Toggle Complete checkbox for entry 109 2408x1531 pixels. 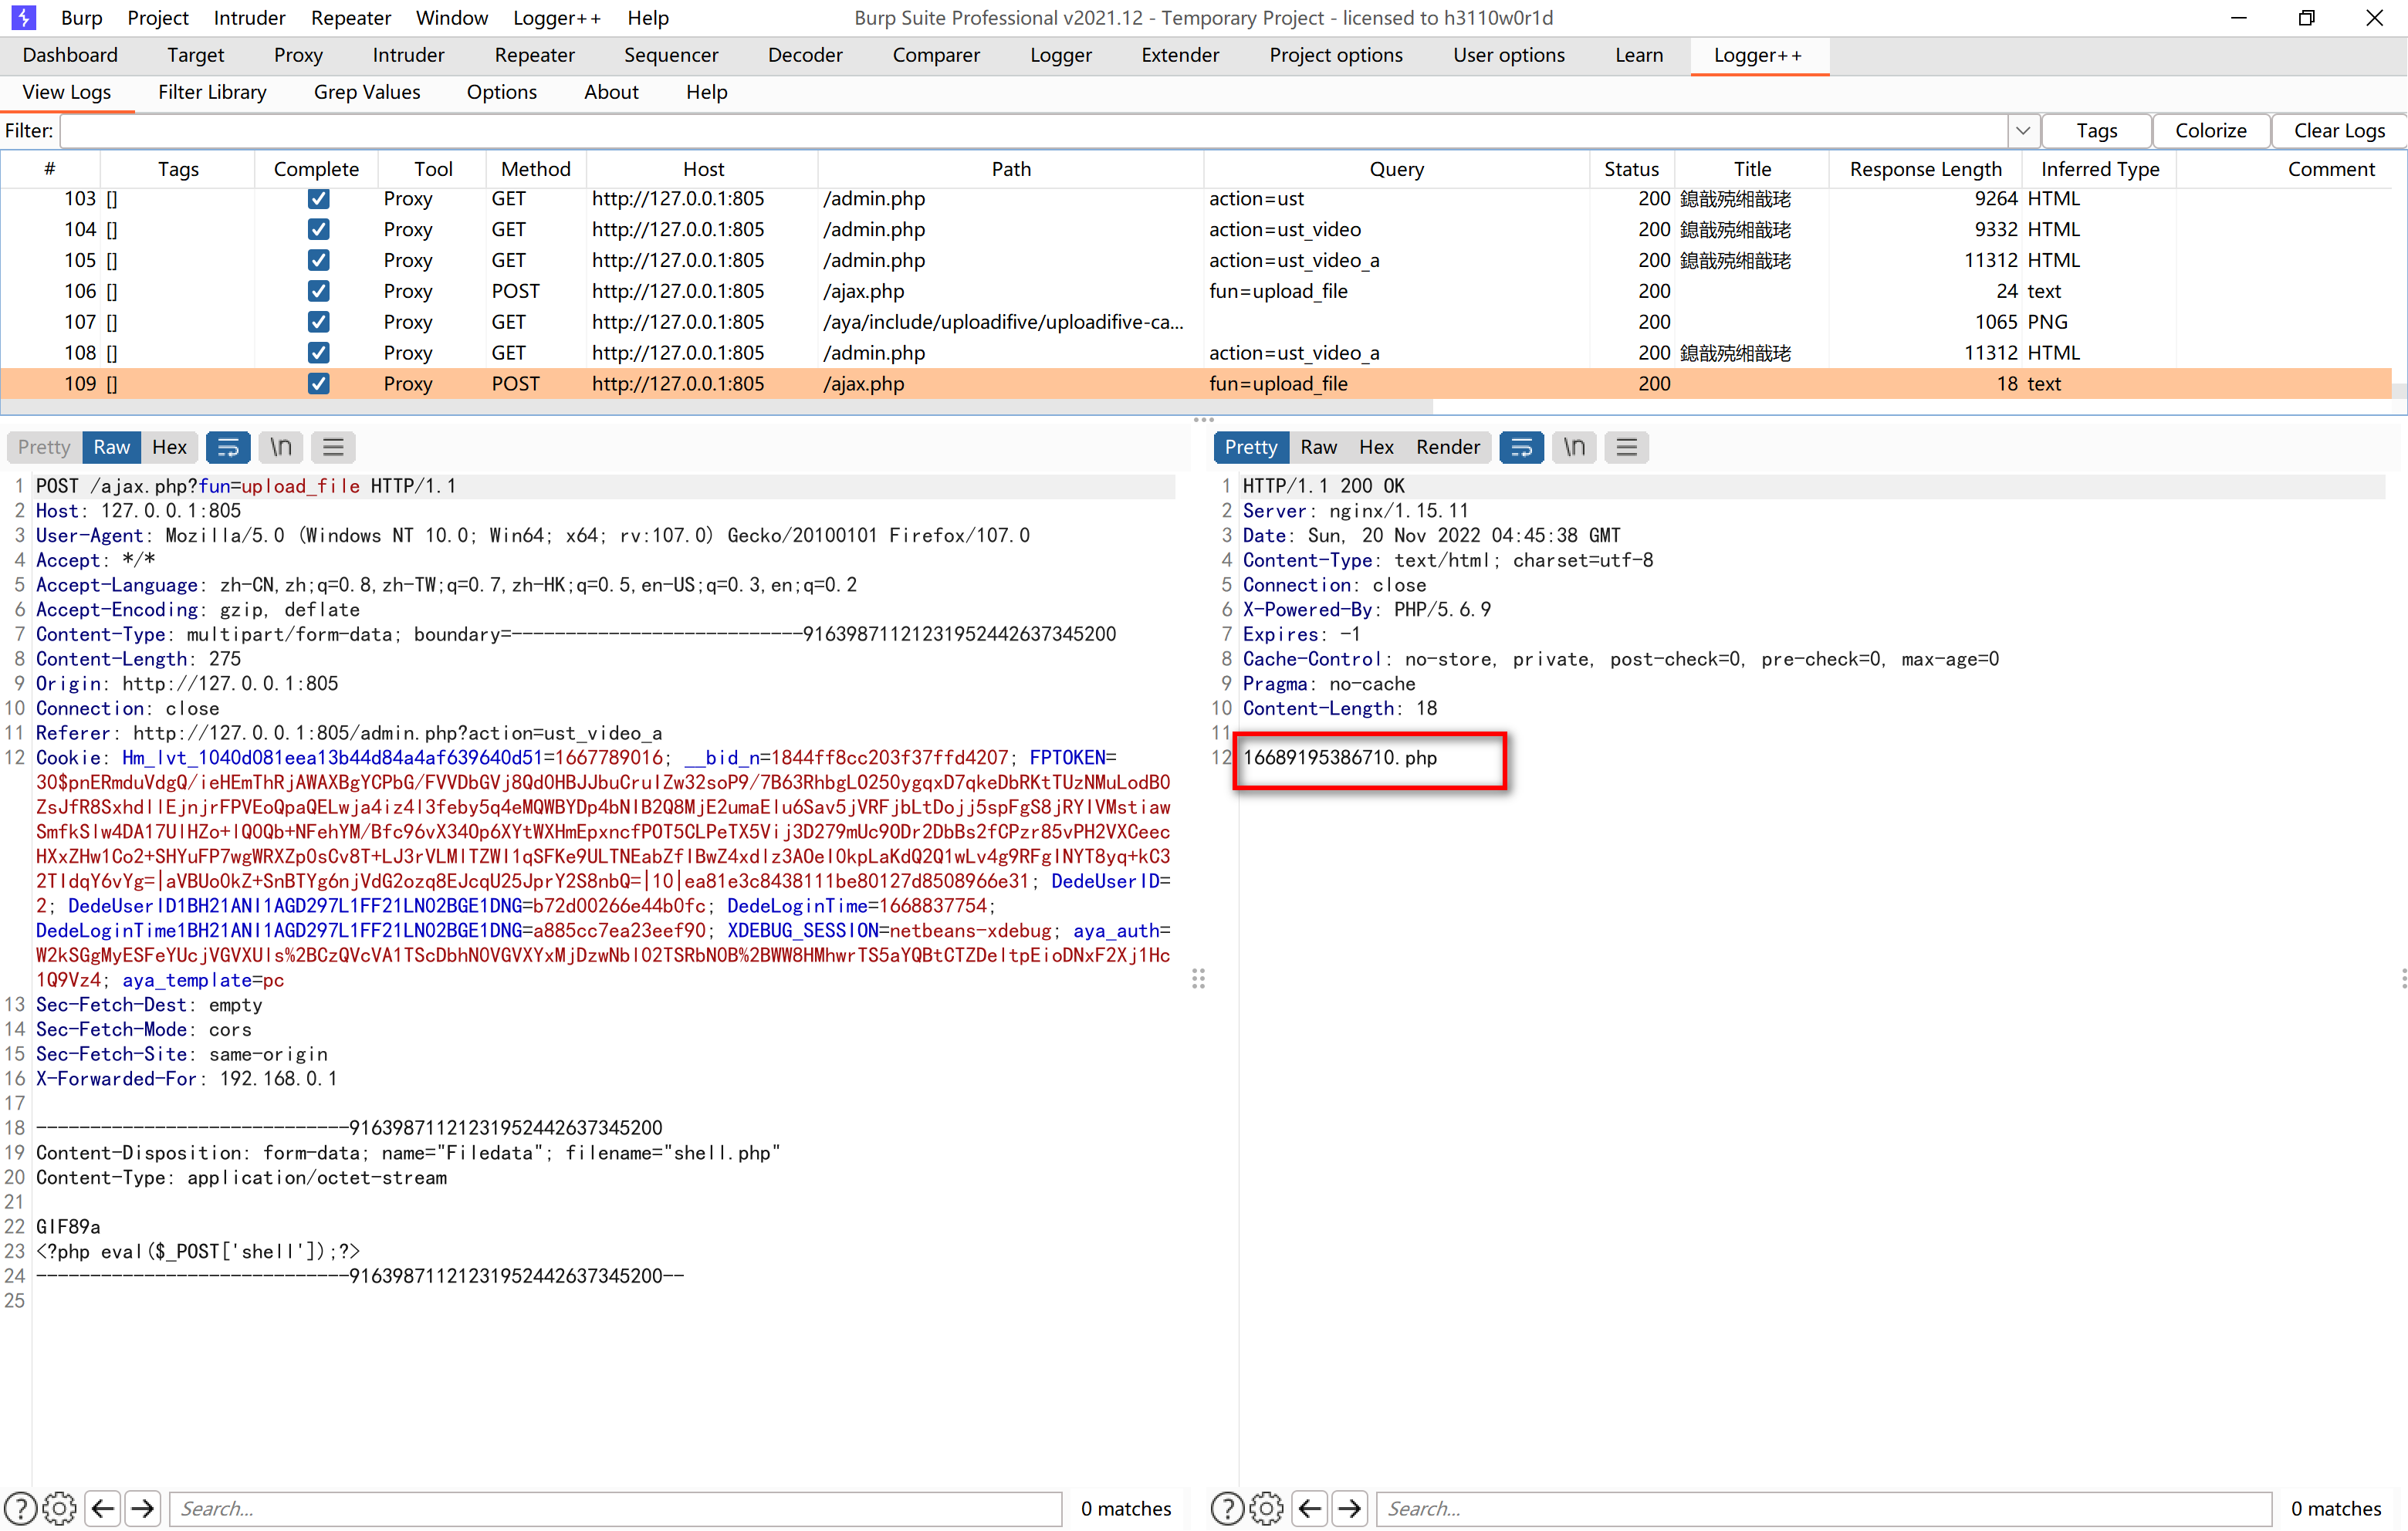click(x=318, y=384)
